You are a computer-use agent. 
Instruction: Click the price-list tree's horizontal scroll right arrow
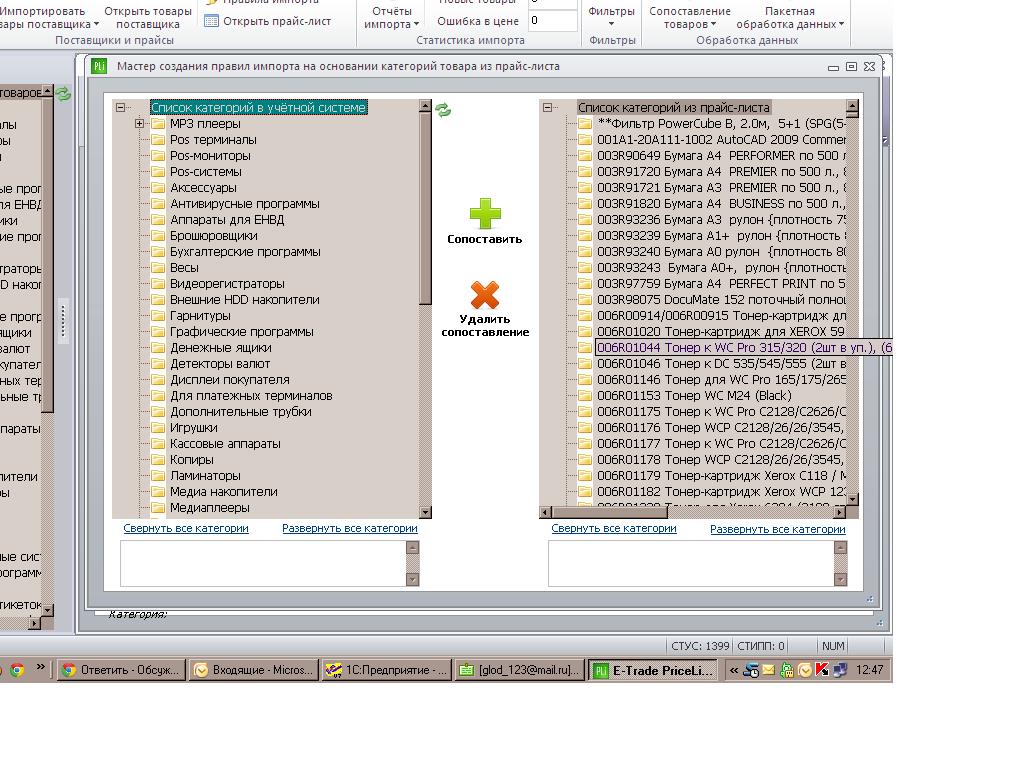pyautogui.click(x=841, y=513)
